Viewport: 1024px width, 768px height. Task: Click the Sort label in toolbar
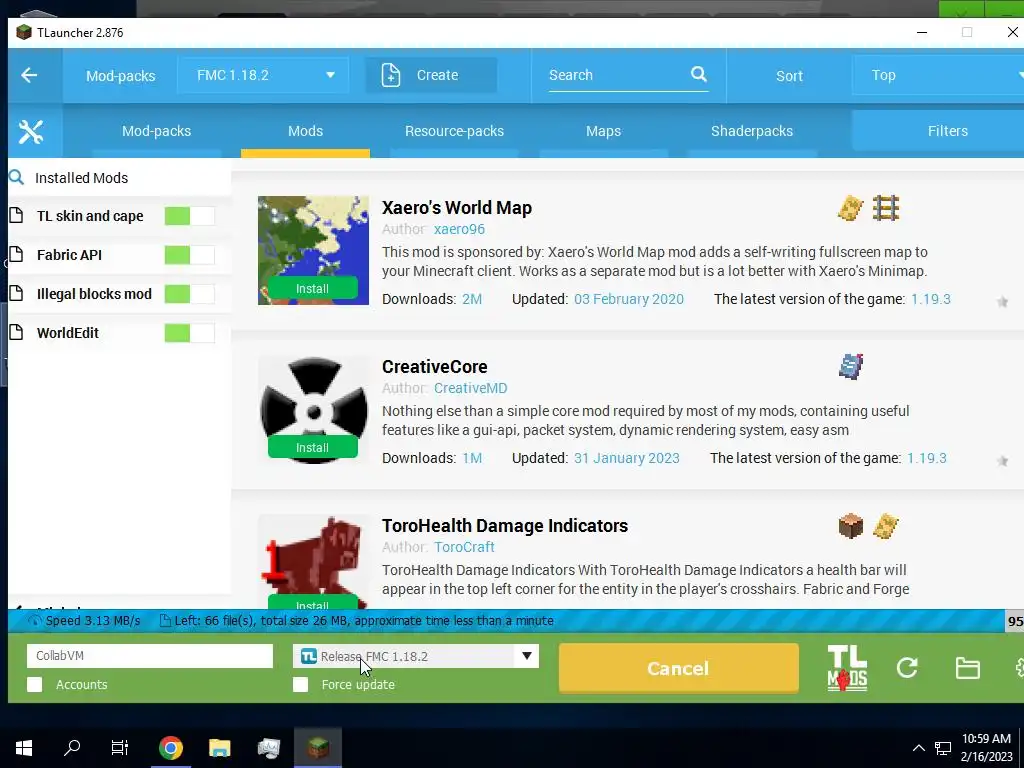click(x=789, y=76)
